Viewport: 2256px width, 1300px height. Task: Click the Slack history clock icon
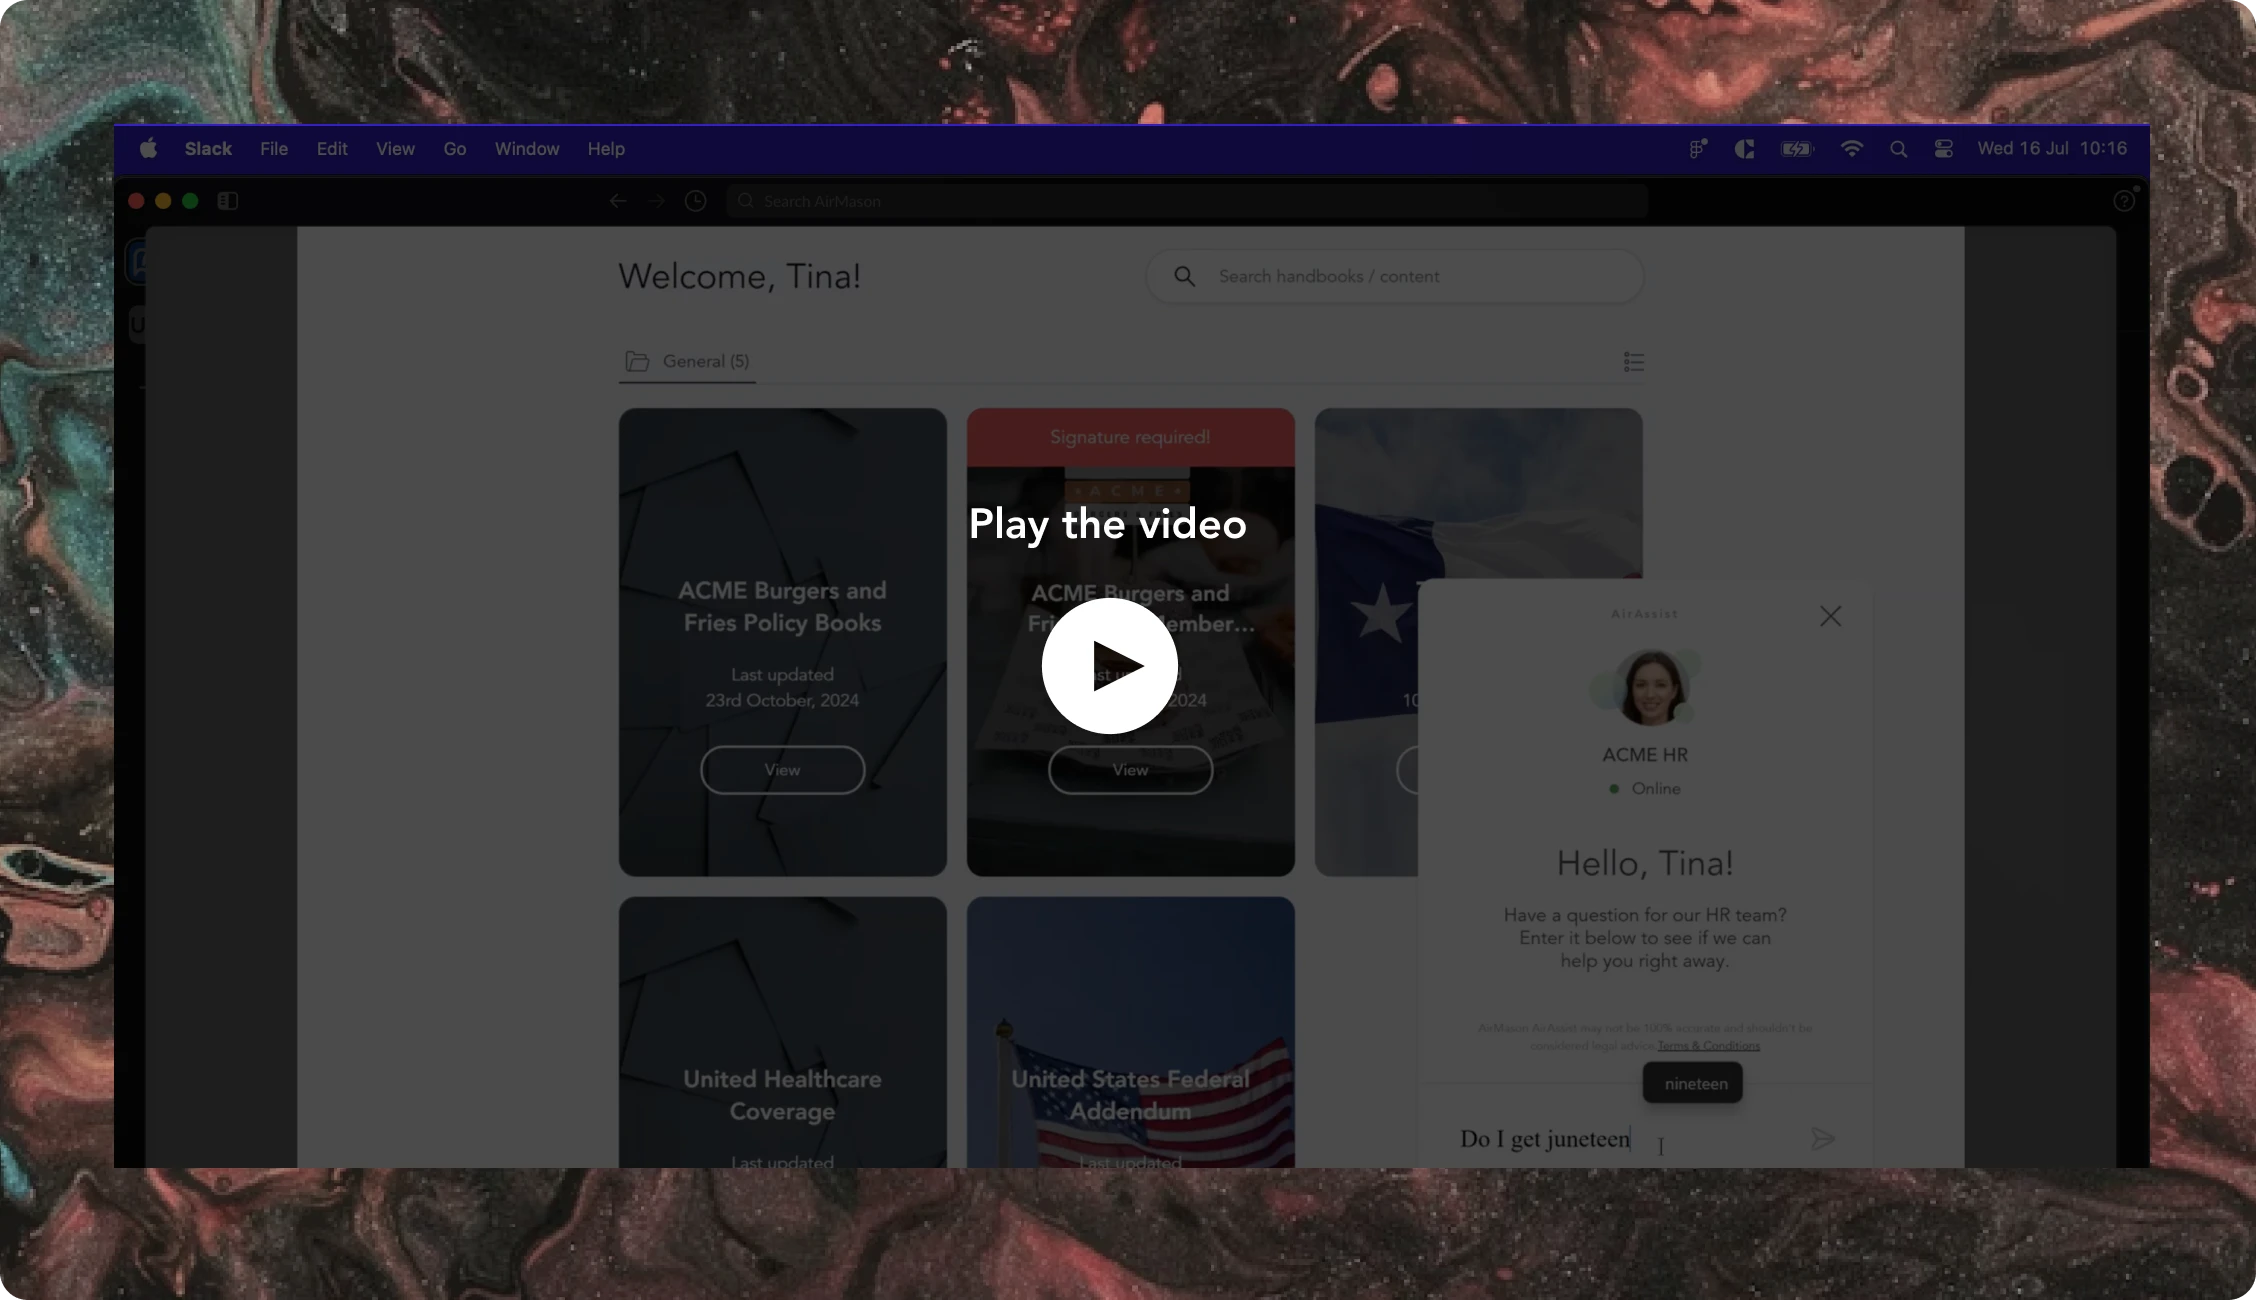[x=695, y=201]
